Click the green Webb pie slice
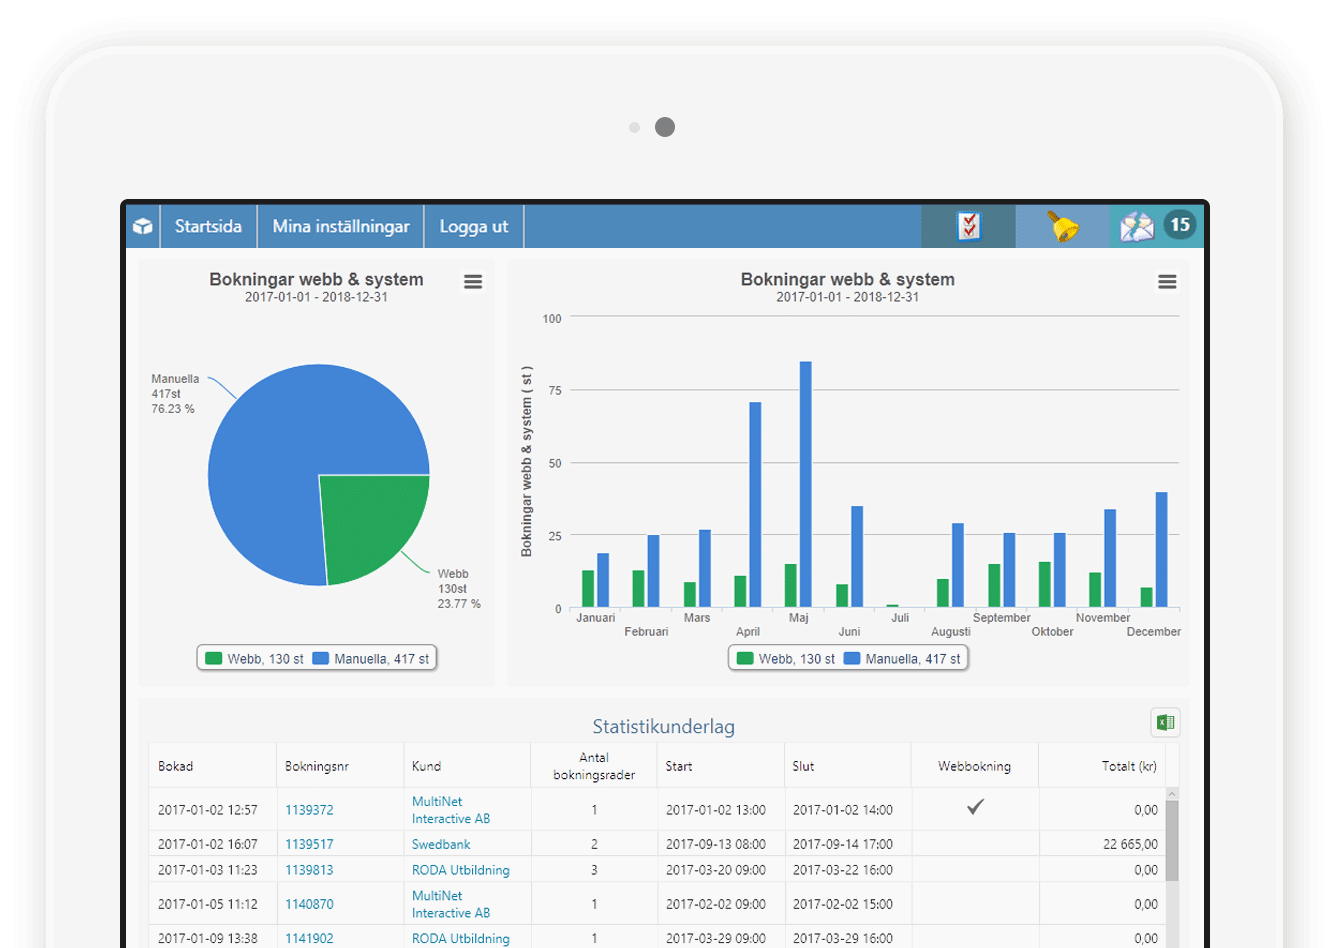The image size is (1336, 948). (370, 520)
